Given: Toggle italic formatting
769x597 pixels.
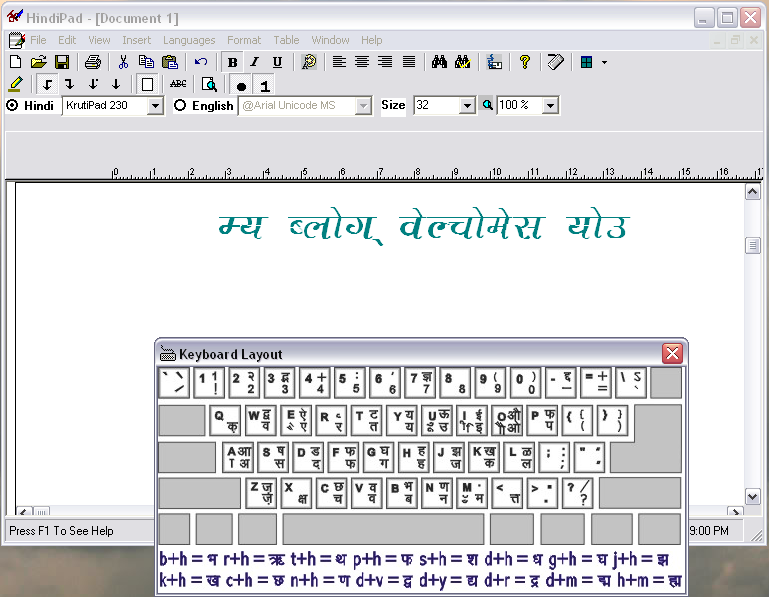Looking at the screenshot, I should click(255, 62).
